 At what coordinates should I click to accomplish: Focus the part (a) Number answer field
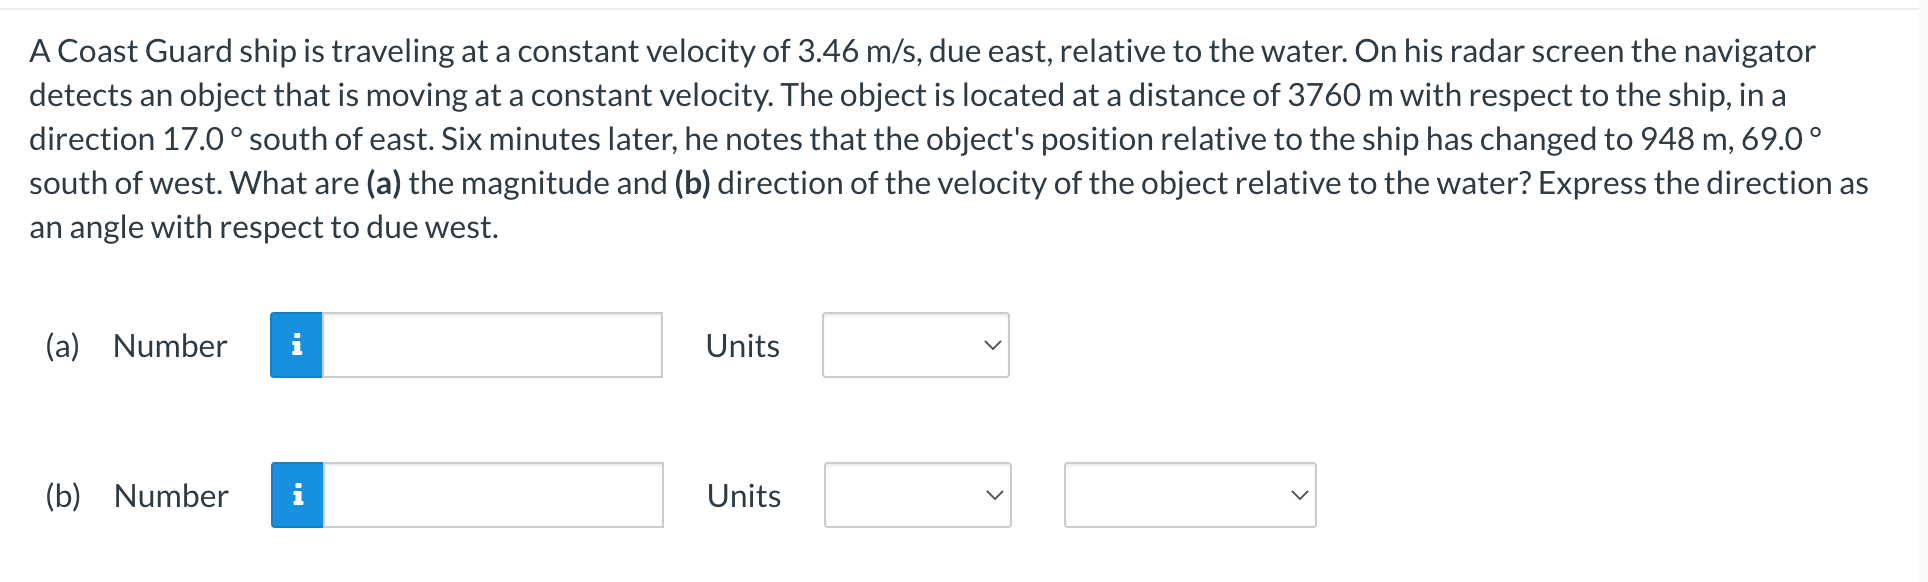coord(492,345)
